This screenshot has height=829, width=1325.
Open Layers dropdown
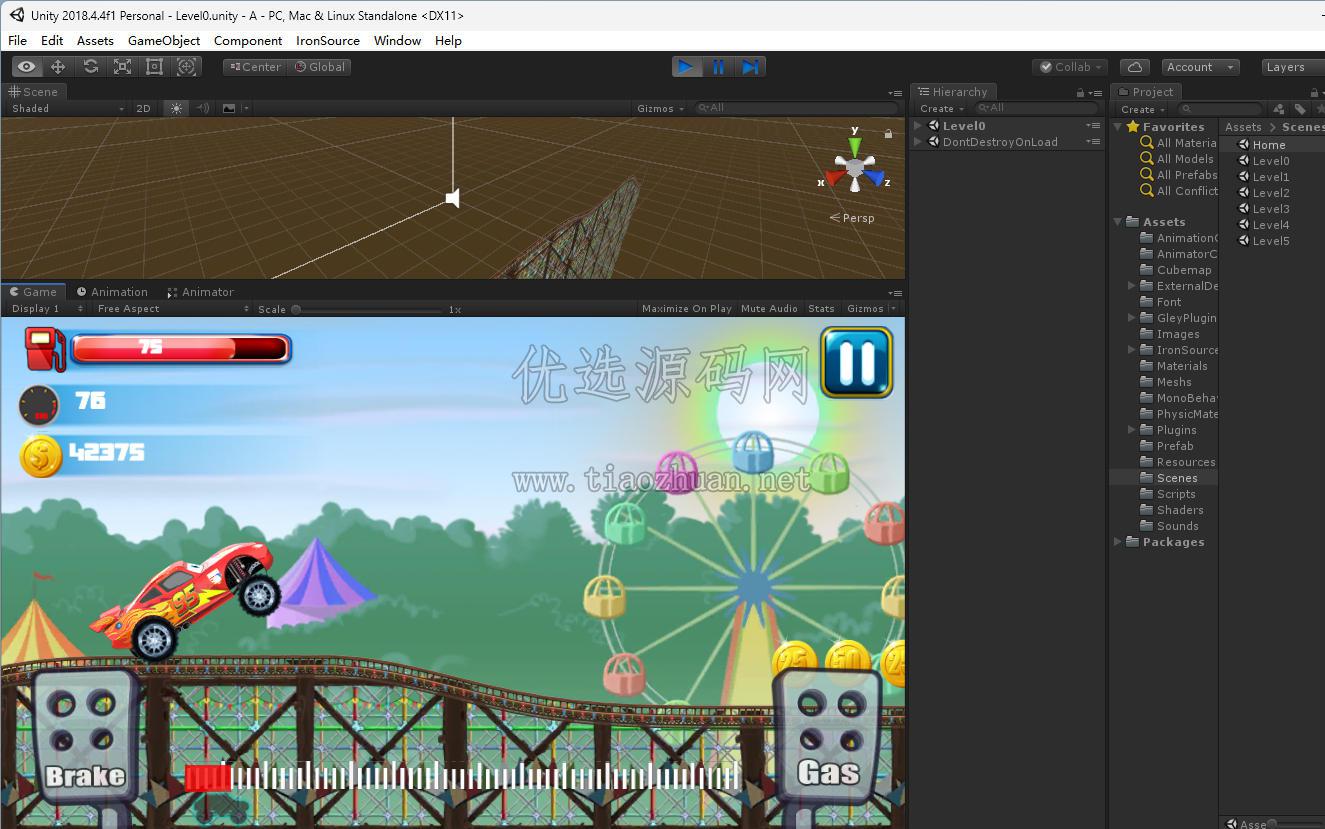click(x=1292, y=67)
